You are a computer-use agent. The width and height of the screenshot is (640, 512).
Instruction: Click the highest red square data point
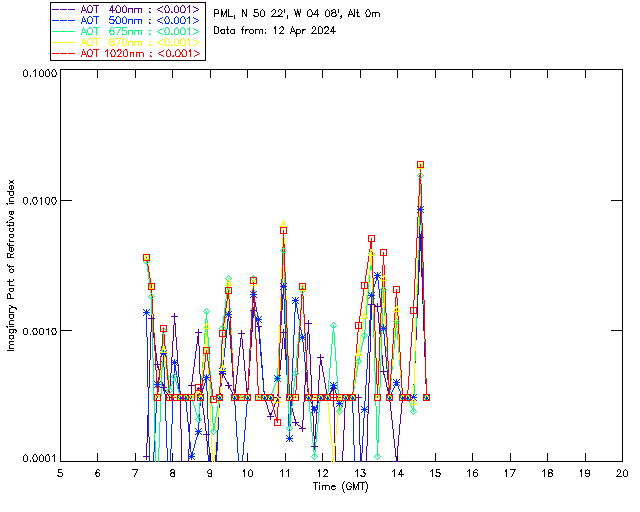tap(420, 165)
